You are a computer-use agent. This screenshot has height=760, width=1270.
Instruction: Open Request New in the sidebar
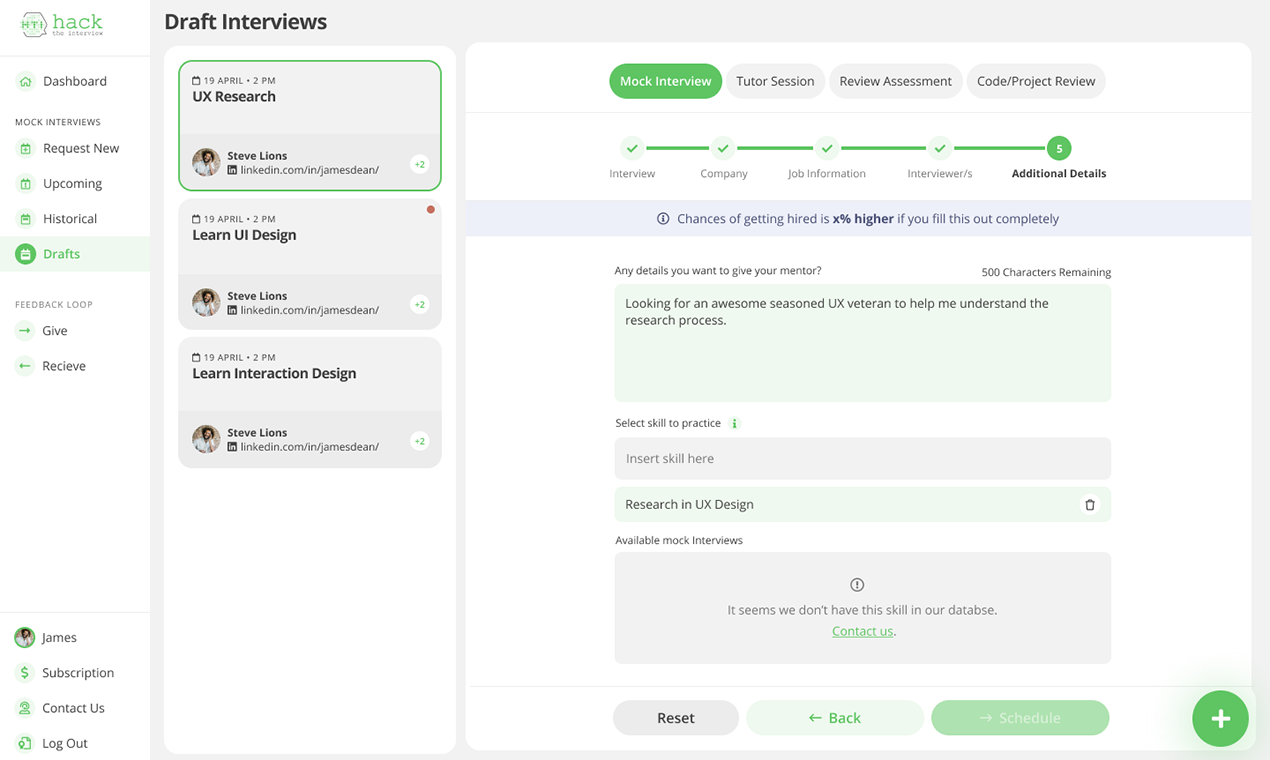pos(80,148)
